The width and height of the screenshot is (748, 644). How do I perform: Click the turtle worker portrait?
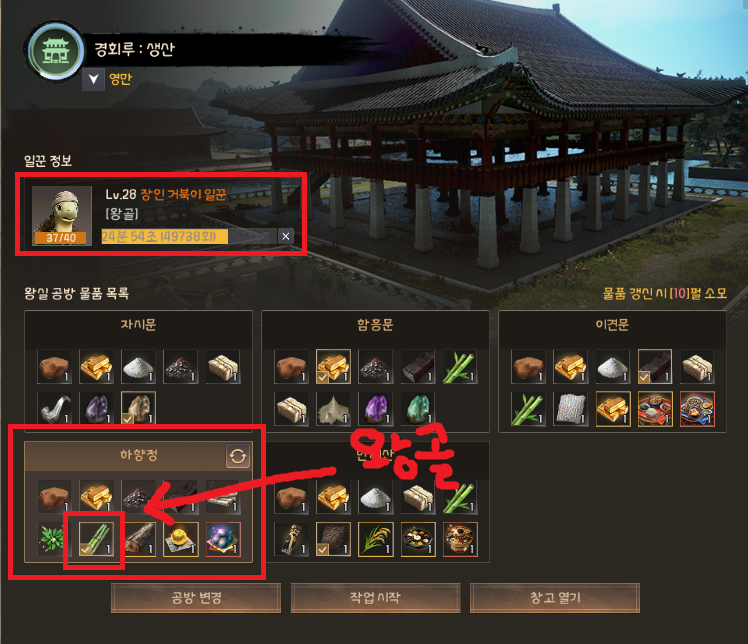click(62, 216)
